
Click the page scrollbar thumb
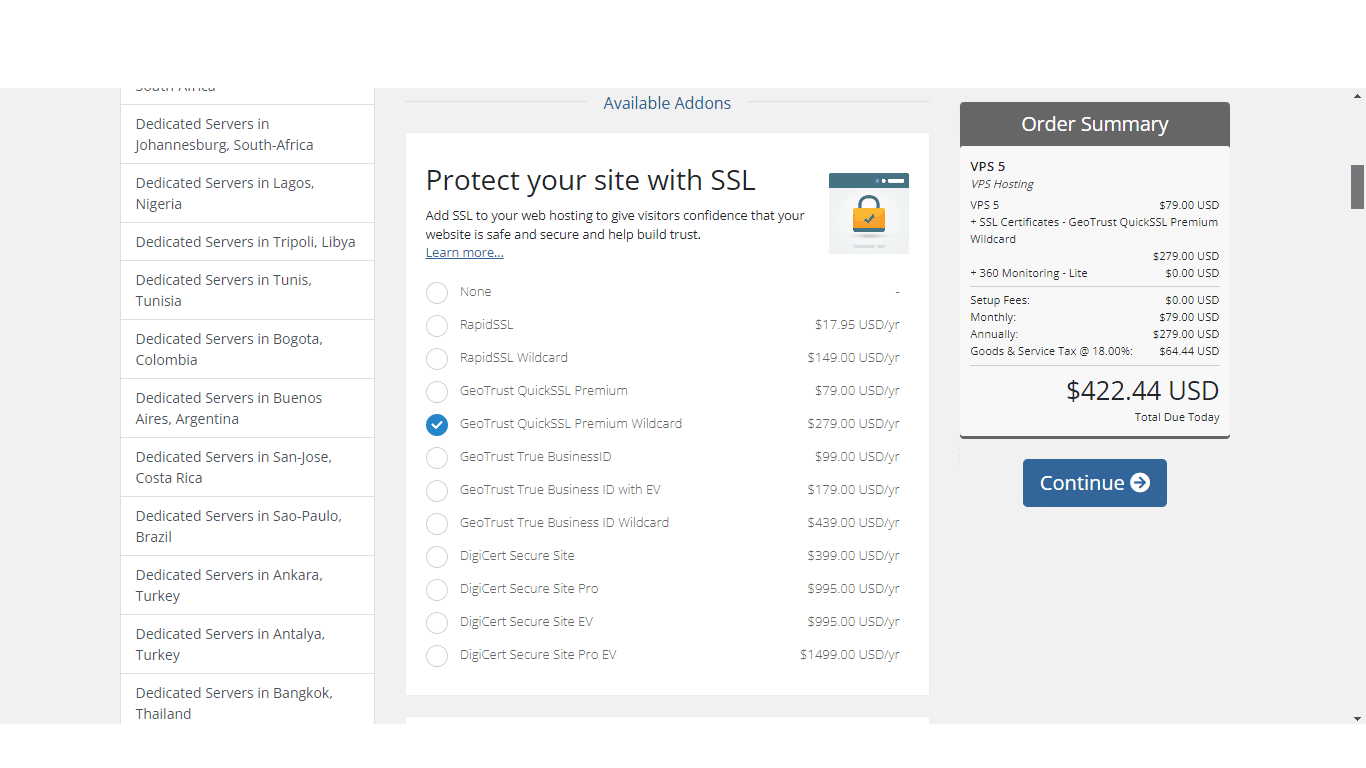coord(1357,187)
